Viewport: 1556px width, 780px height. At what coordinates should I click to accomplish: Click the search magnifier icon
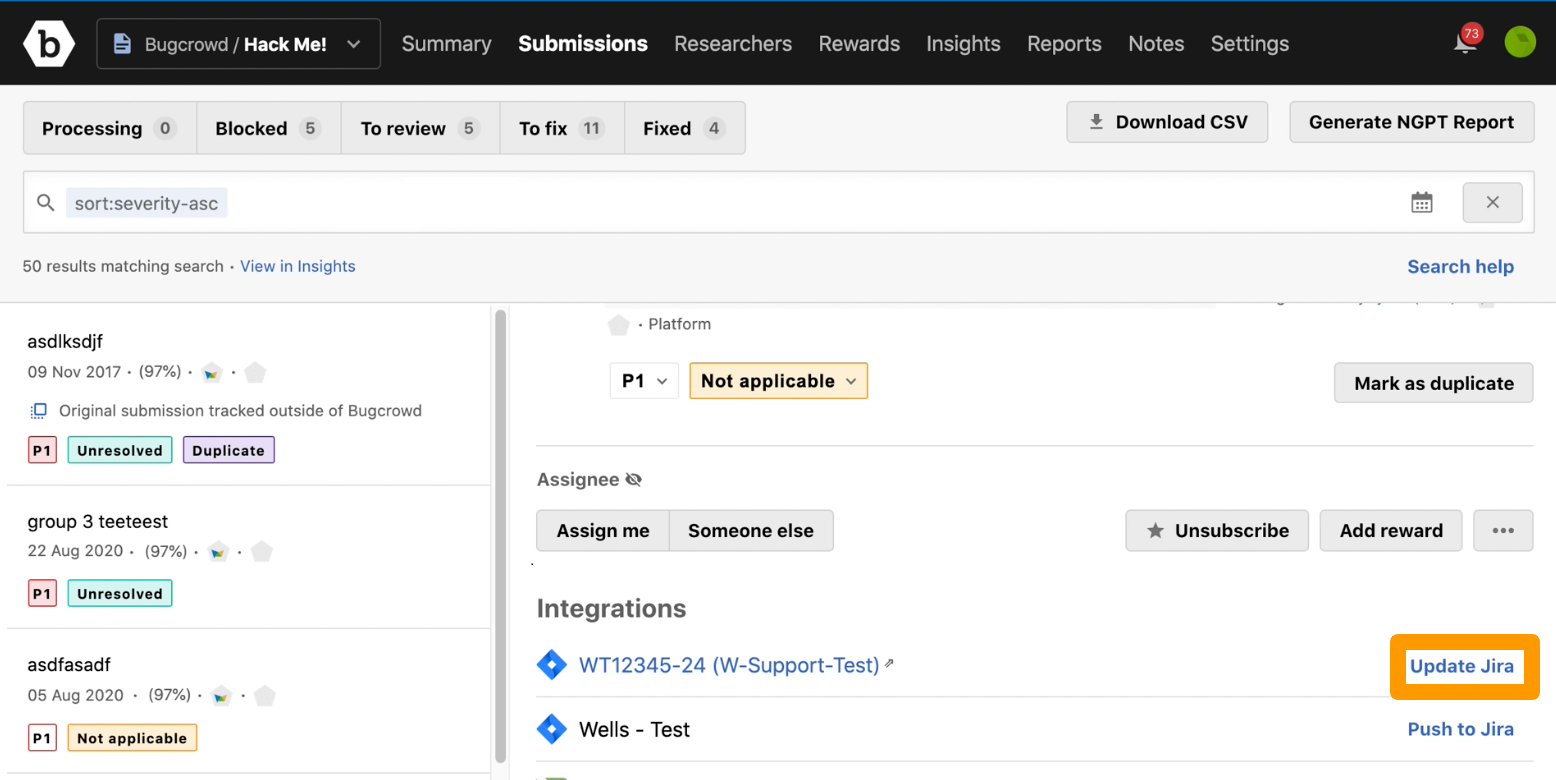(45, 203)
